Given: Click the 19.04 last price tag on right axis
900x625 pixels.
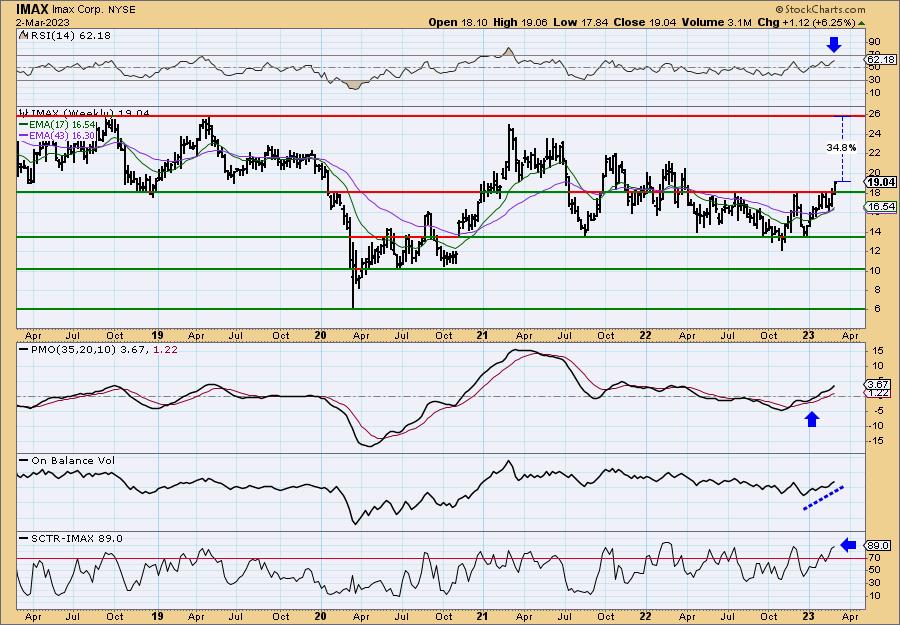Looking at the screenshot, I should point(881,181).
